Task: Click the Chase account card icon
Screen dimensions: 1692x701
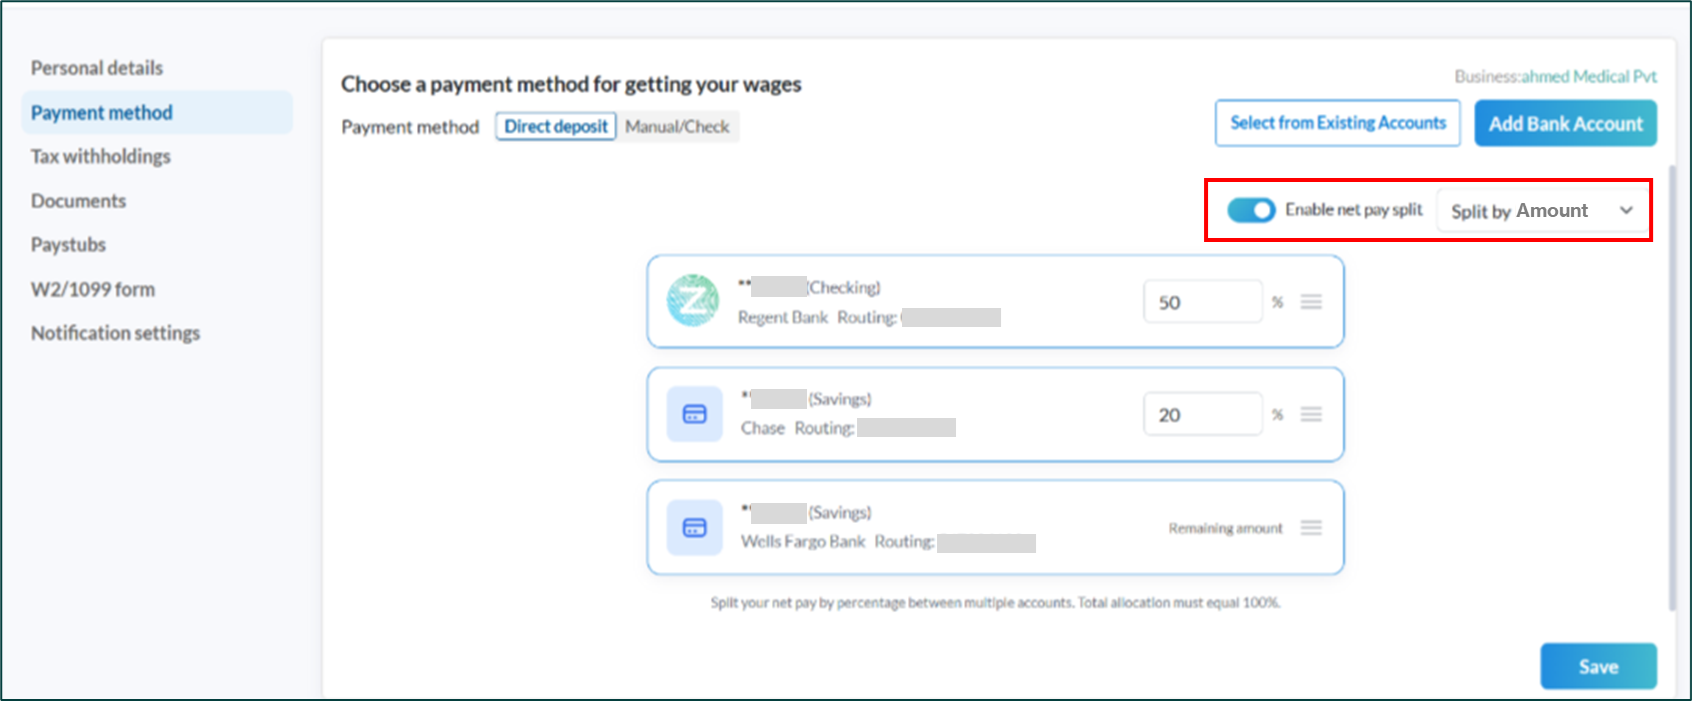Action: (x=695, y=414)
